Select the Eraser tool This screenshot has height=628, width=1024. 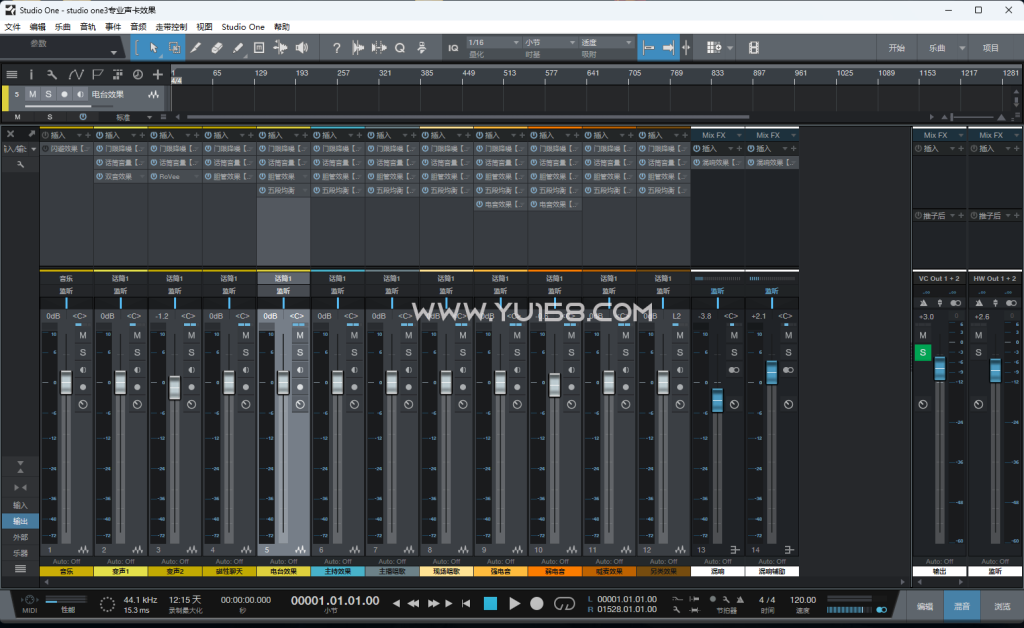(x=217, y=48)
